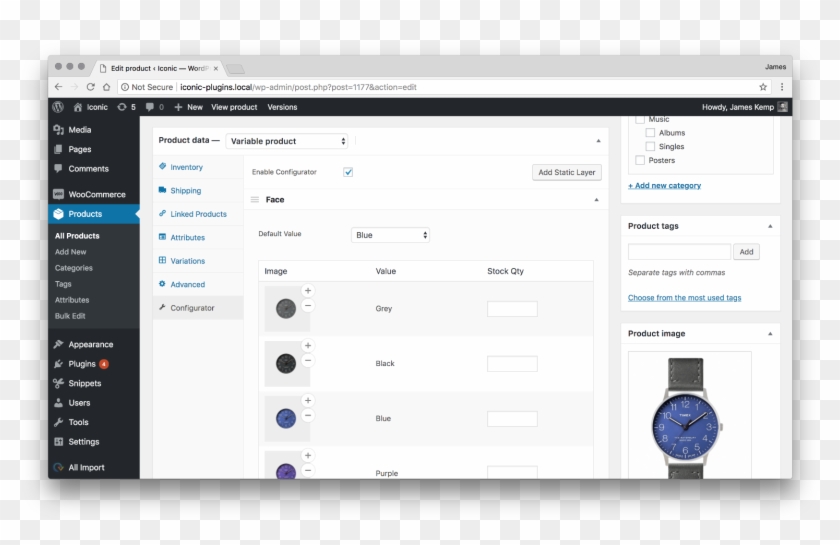Click the minus icon on the Blue image row
This screenshot has width=840, height=545.
[308, 416]
